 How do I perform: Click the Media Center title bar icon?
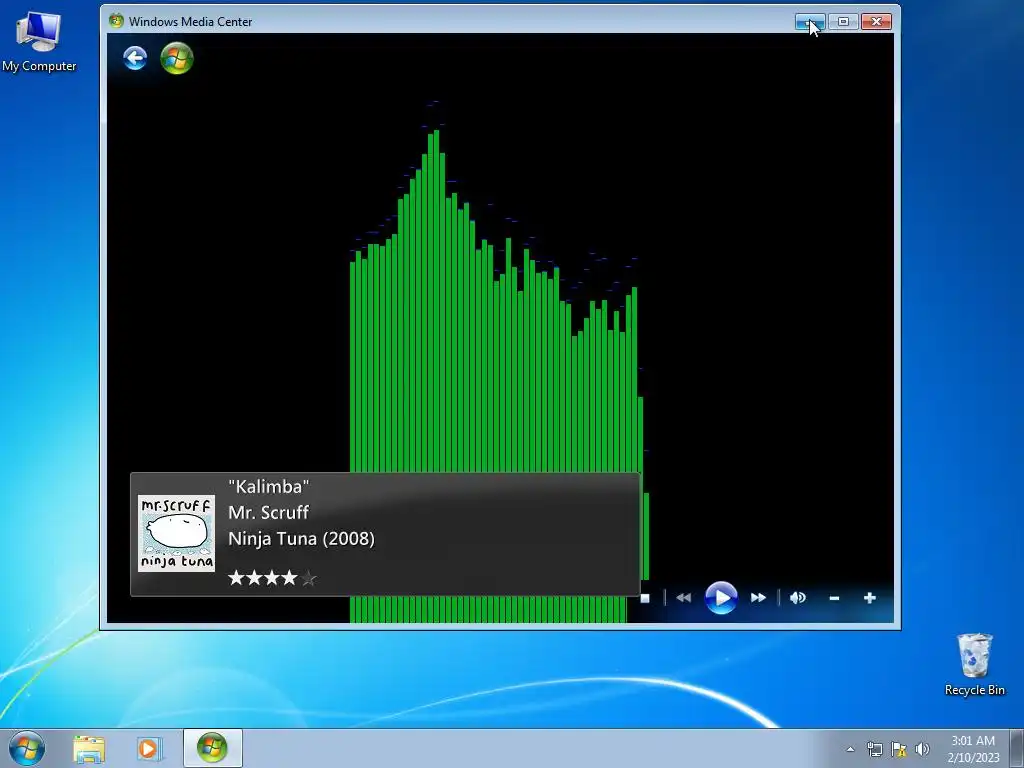coord(116,21)
